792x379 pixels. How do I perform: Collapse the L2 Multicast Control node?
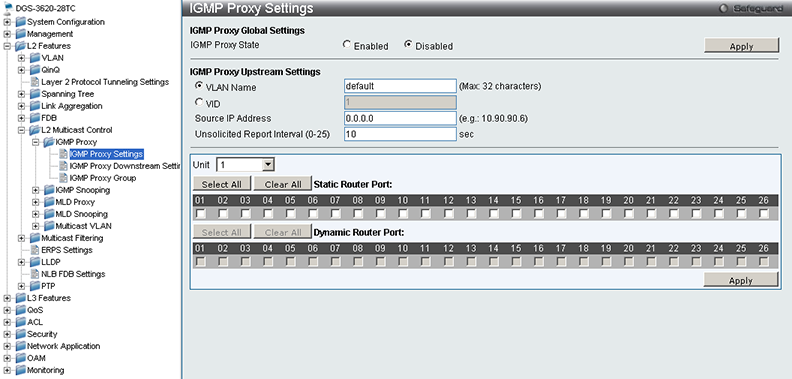(x=21, y=130)
